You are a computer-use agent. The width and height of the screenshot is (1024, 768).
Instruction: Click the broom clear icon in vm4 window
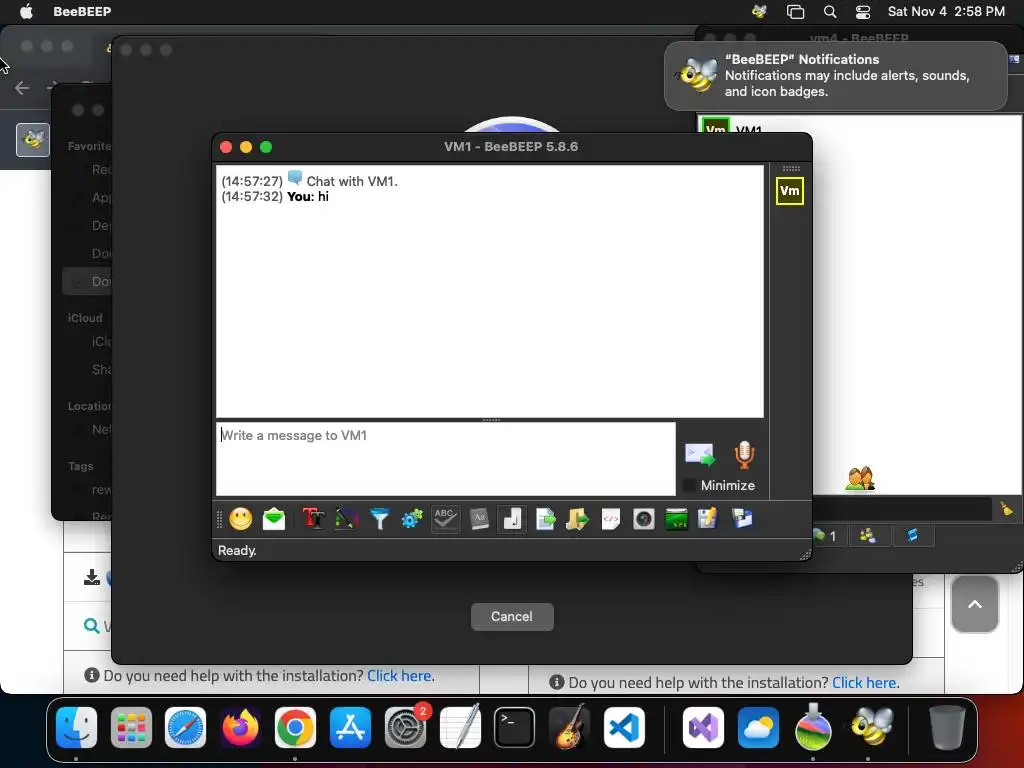(x=1006, y=509)
